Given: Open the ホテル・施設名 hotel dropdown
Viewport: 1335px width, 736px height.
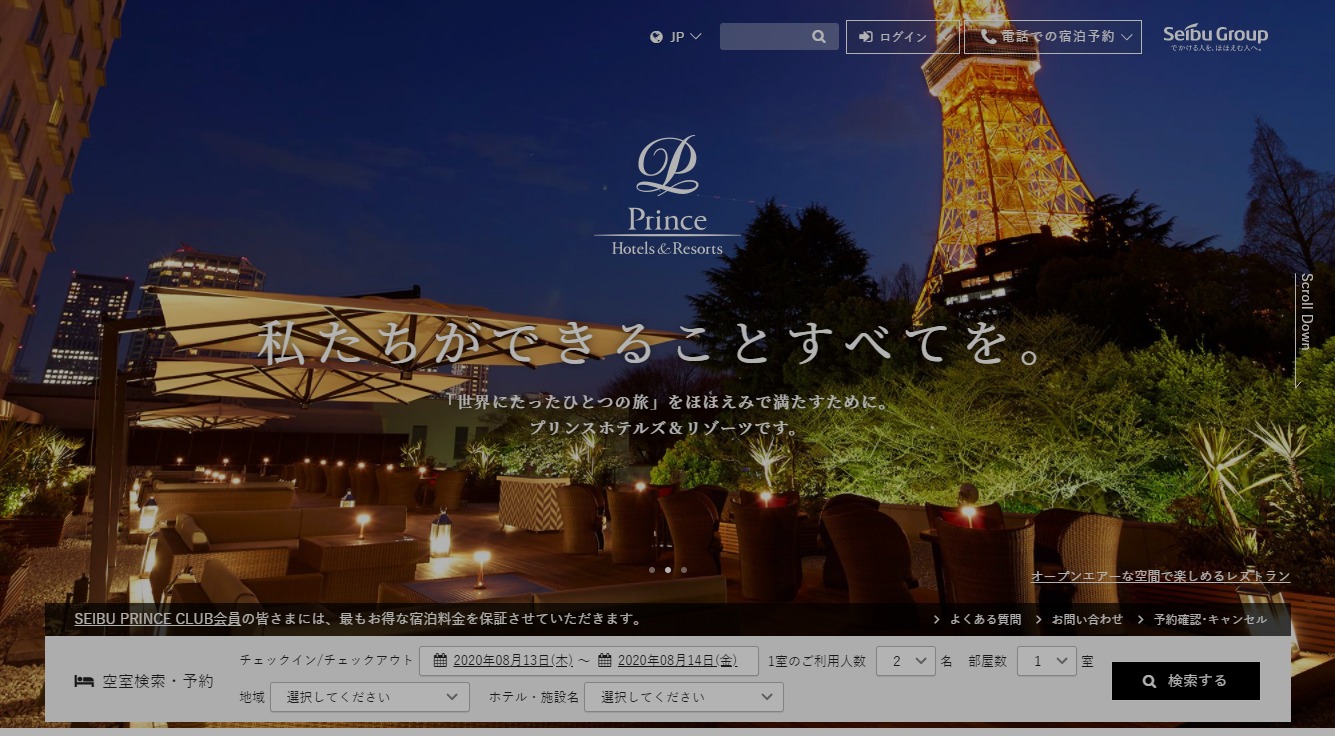Looking at the screenshot, I should [x=683, y=697].
